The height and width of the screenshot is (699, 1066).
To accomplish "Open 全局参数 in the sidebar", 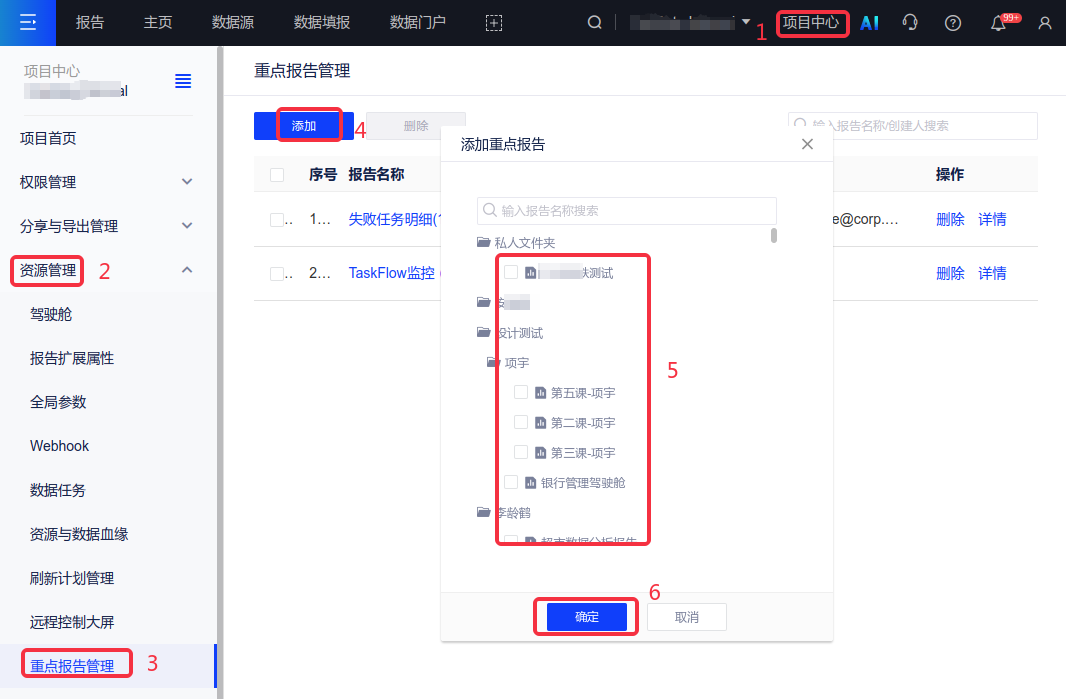I will tap(58, 402).
